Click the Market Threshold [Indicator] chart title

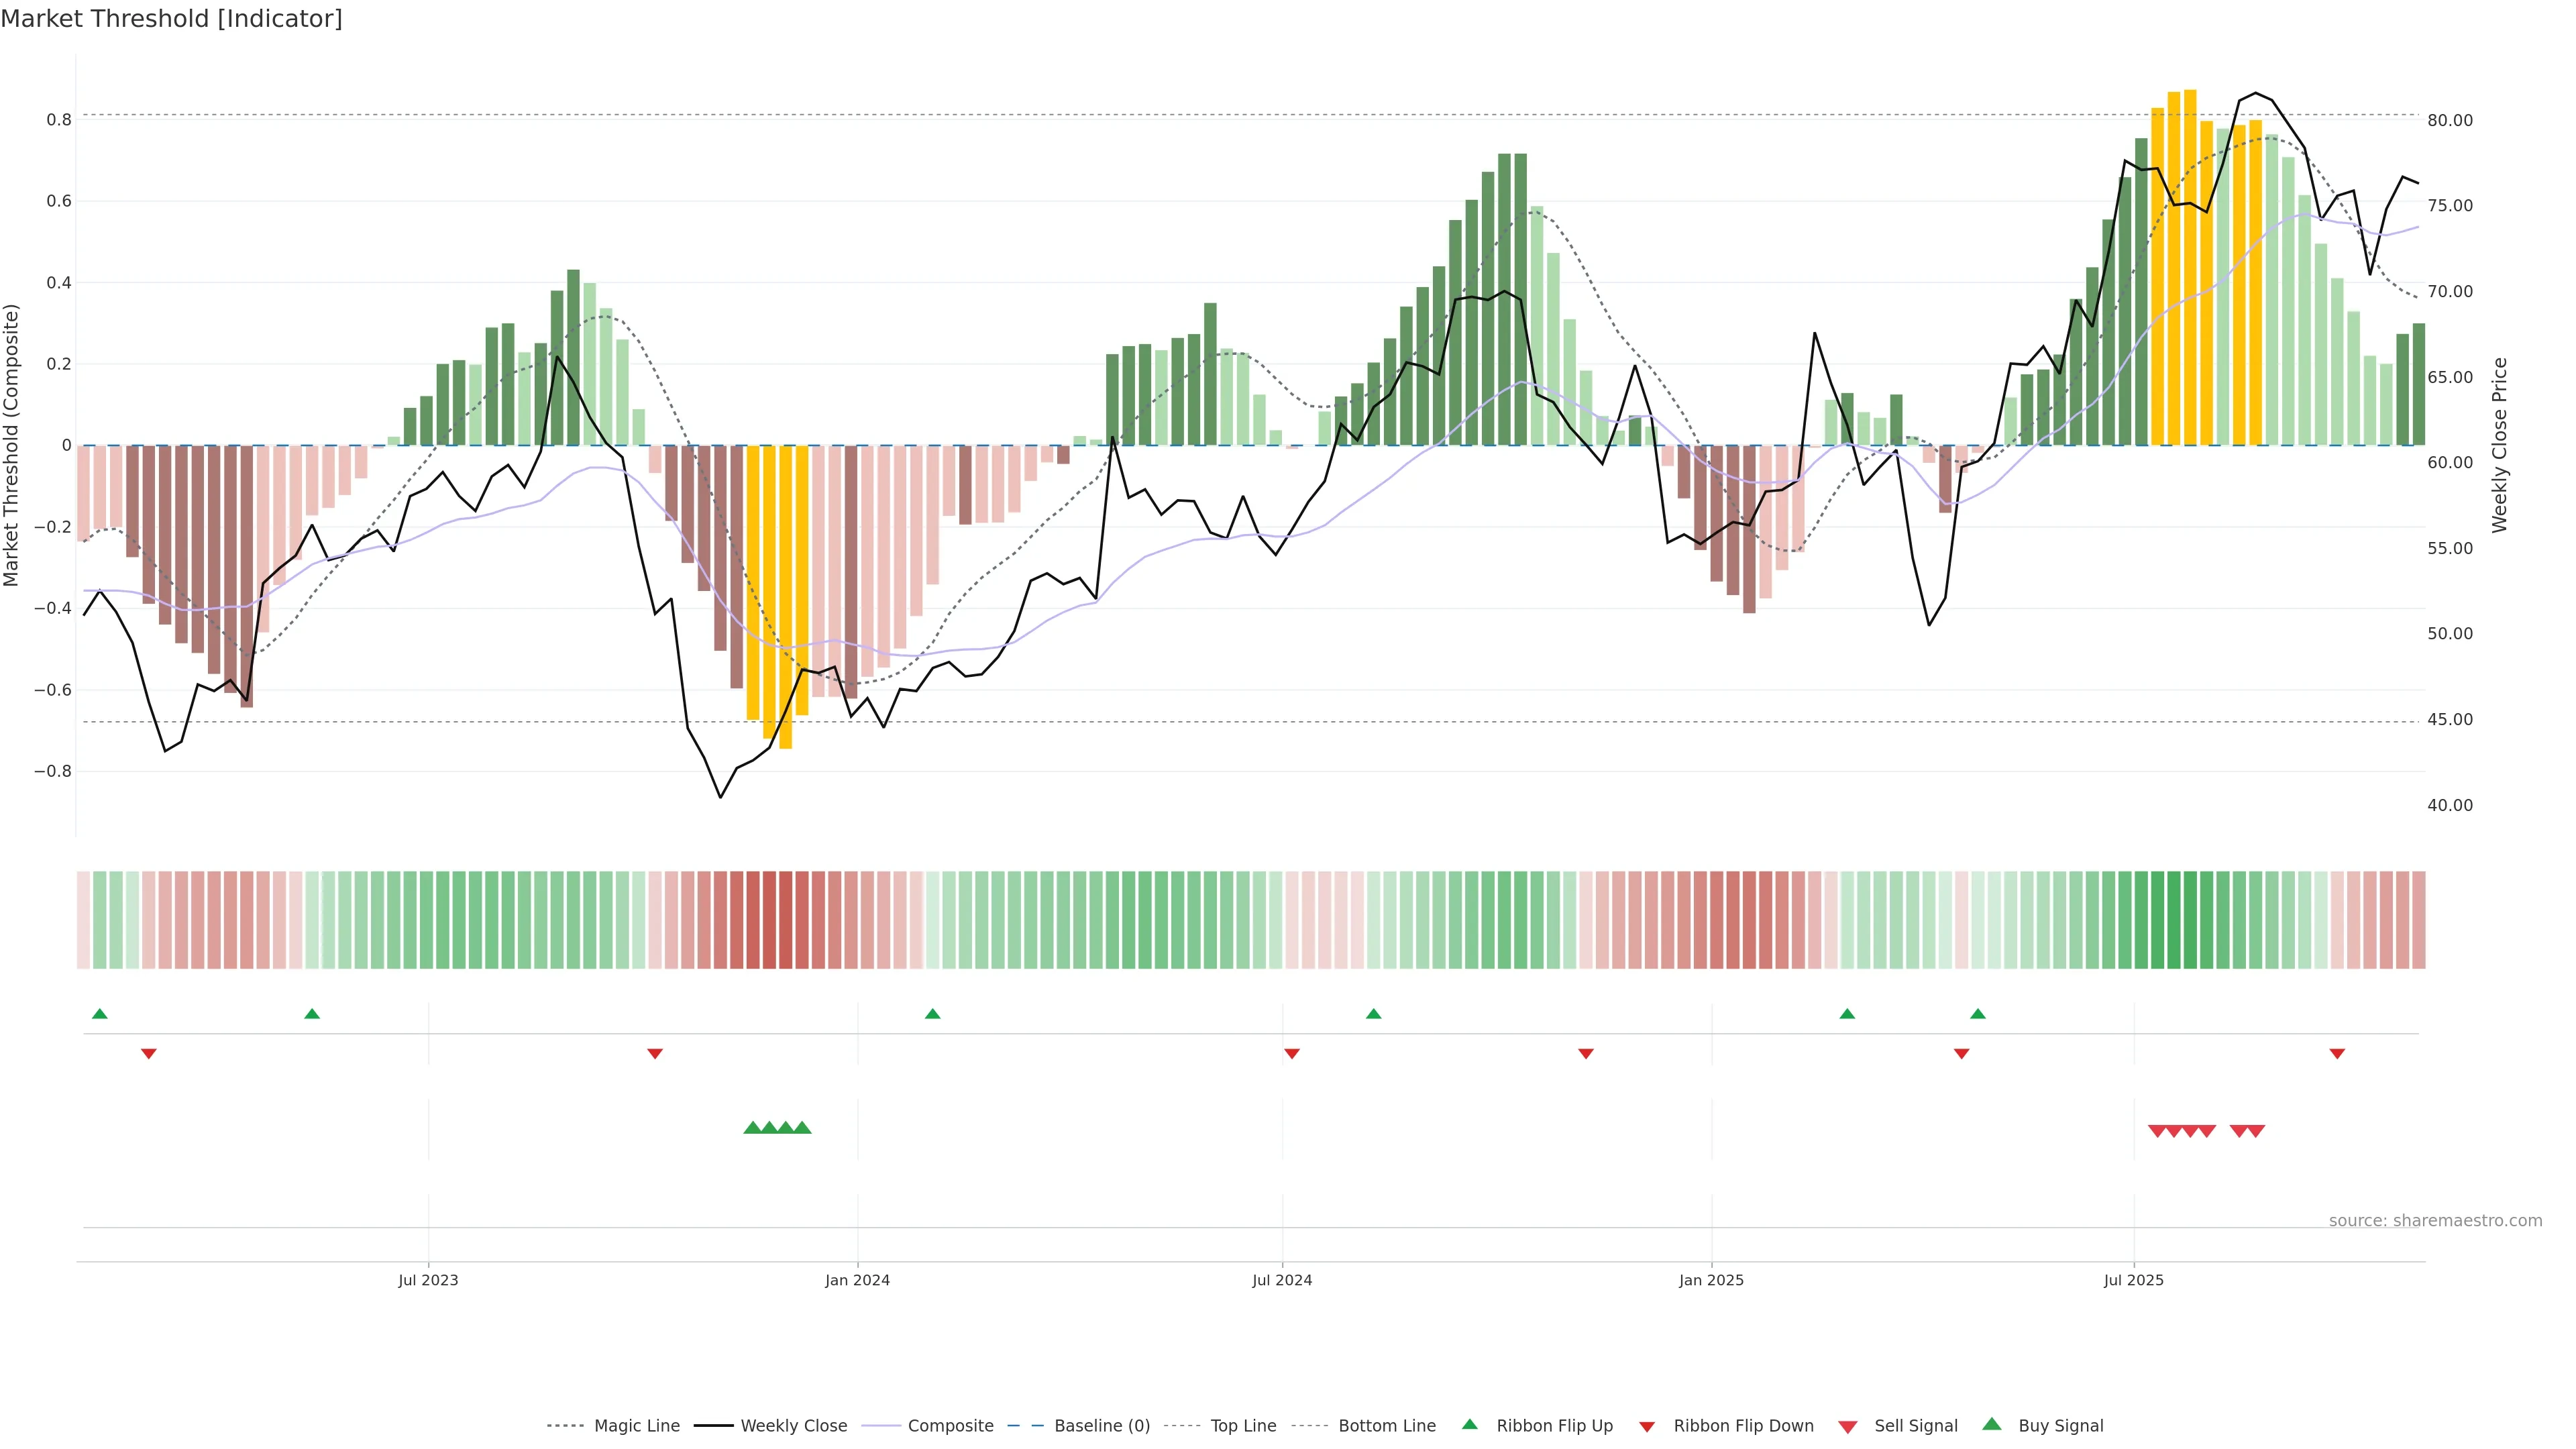click(x=171, y=19)
